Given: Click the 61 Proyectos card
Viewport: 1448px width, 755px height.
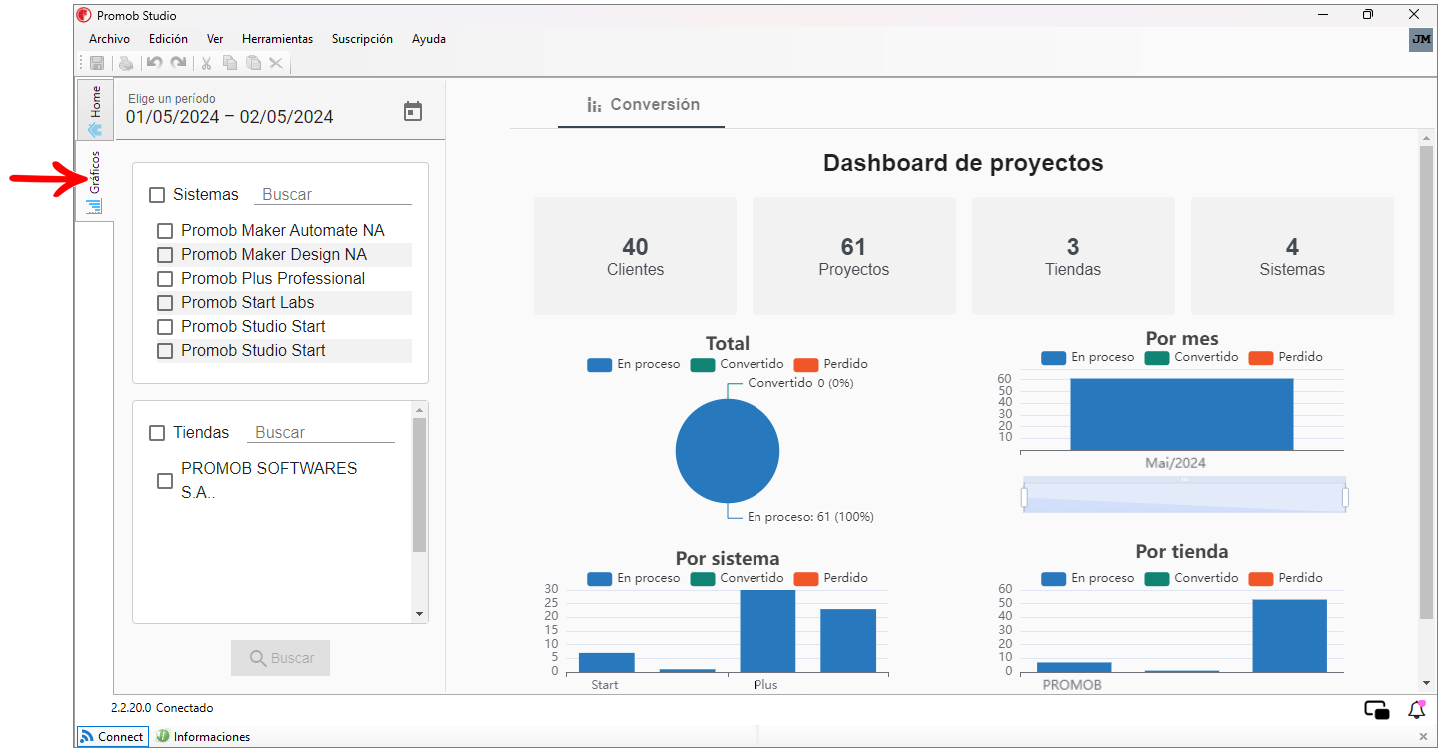Looking at the screenshot, I should click(854, 256).
